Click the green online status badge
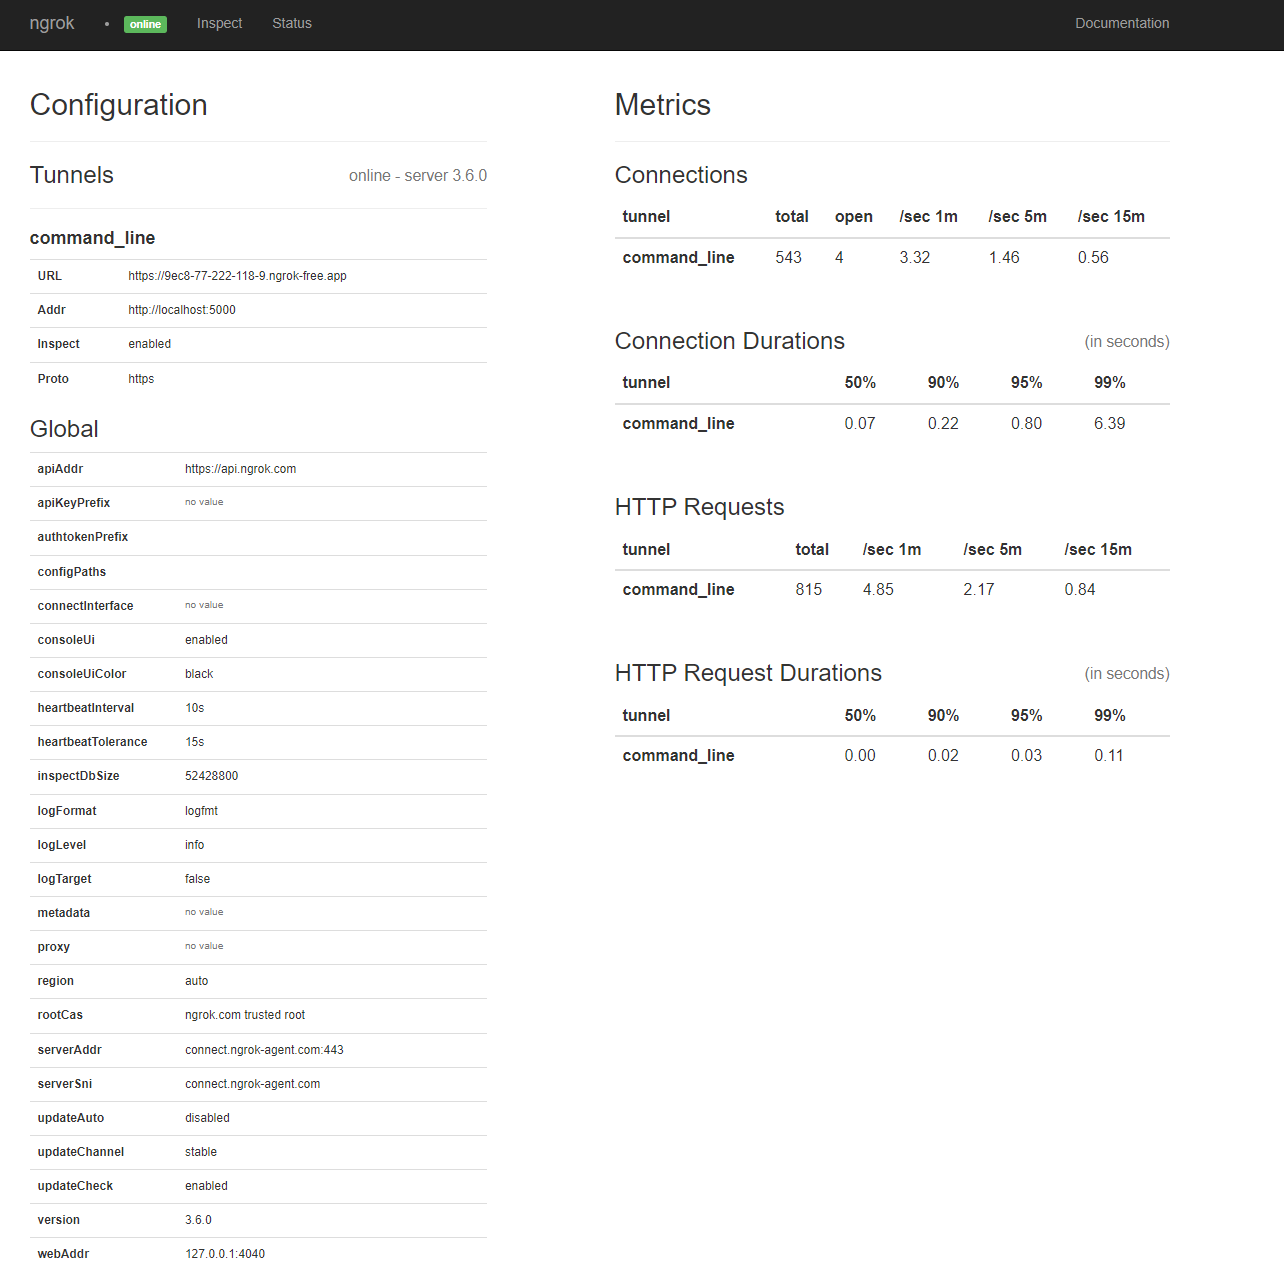The width and height of the screenshot is (1284, 1269). point(145,24)
